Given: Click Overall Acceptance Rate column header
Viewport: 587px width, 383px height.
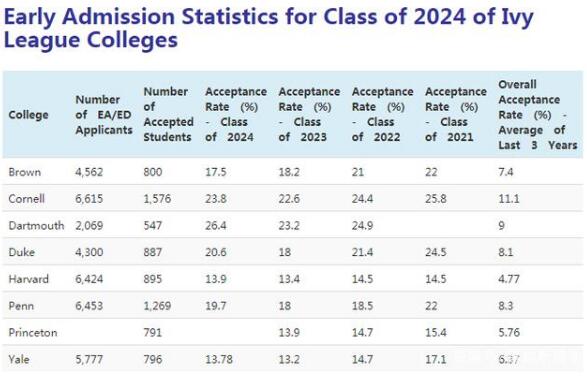Looking at the screenshot, I should (x=538, y=115).
